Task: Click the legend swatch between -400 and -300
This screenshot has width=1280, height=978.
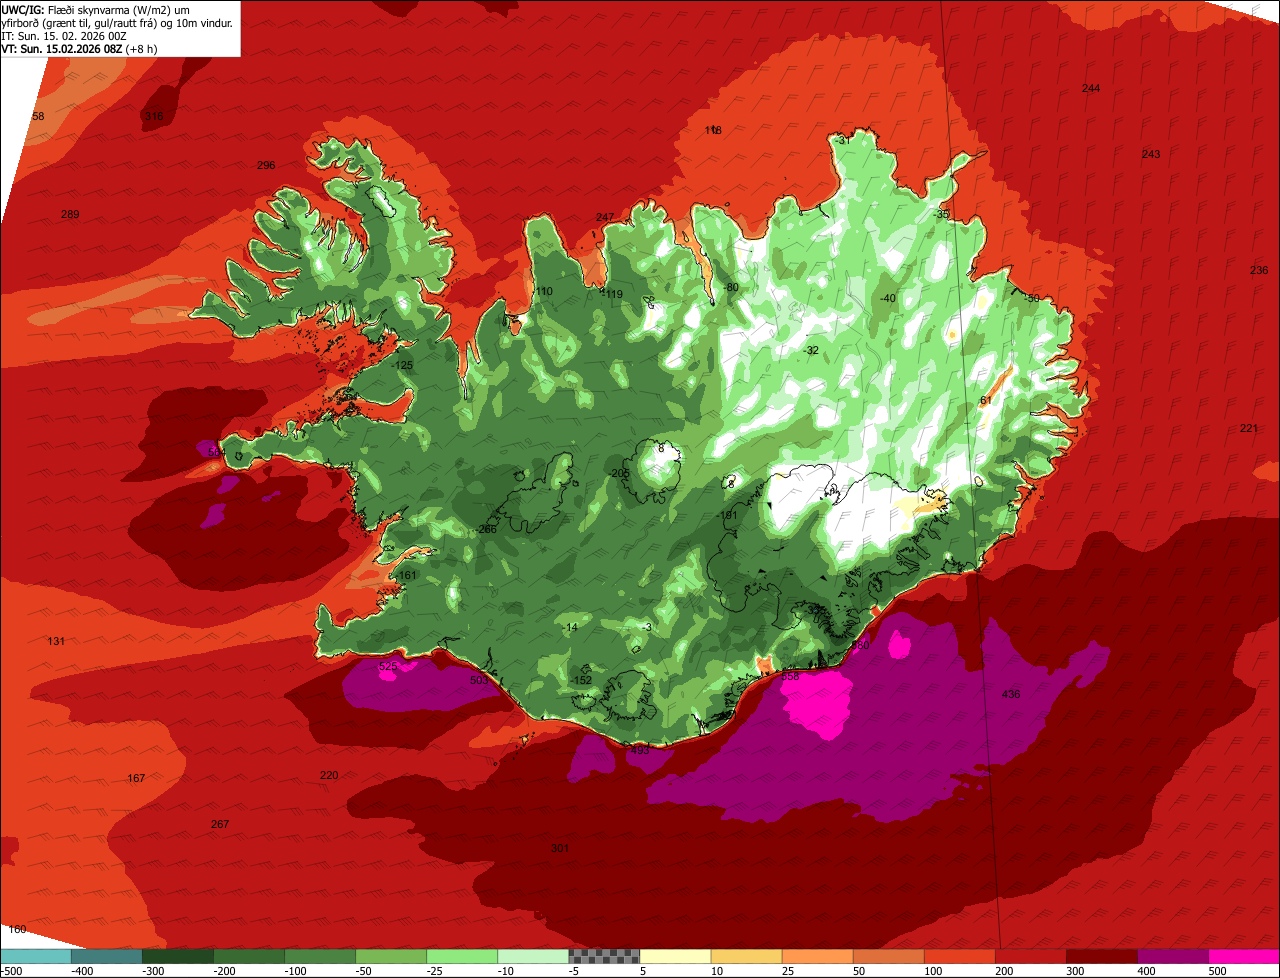Action: [107, 956]
